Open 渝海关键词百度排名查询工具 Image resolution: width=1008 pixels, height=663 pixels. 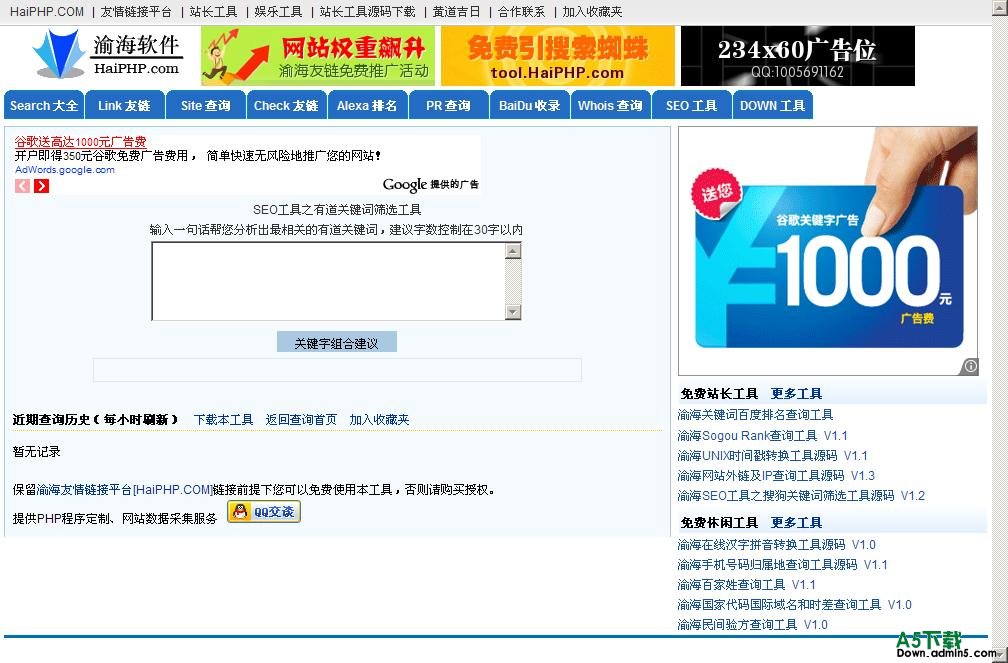coord(755,415)
